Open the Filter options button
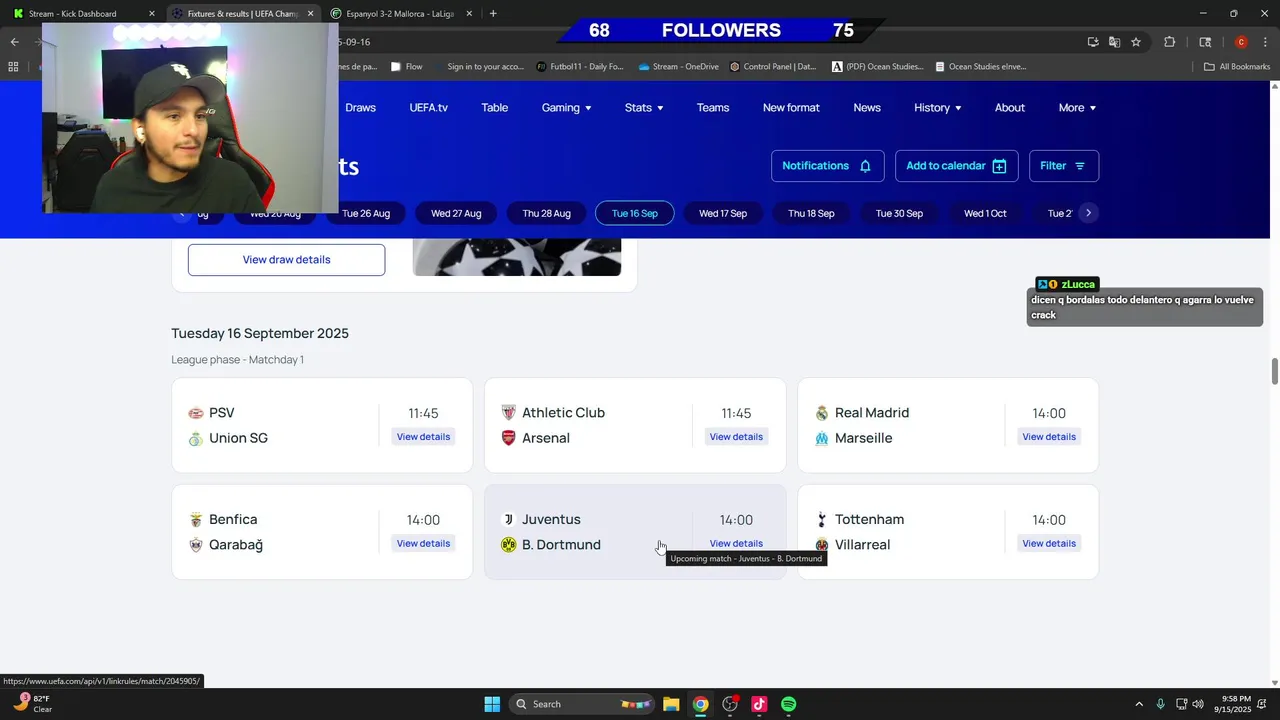The height and width of the screenshot is (720, 1280). [1063, 166]
